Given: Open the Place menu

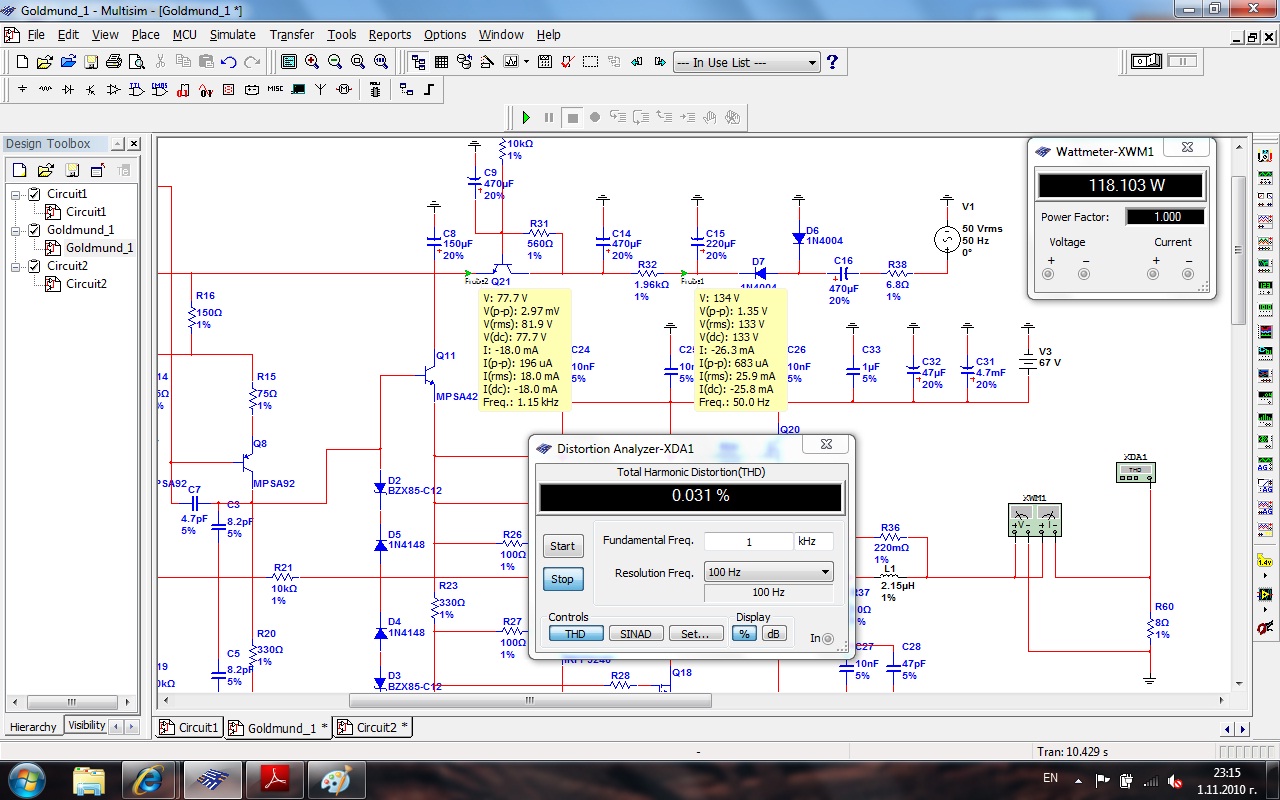Looking at the screenshot, I should pos(146,34).
